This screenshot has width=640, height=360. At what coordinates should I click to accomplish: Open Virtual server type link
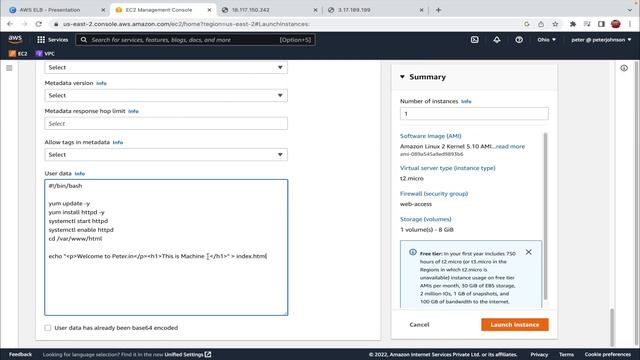click(447, 168)
